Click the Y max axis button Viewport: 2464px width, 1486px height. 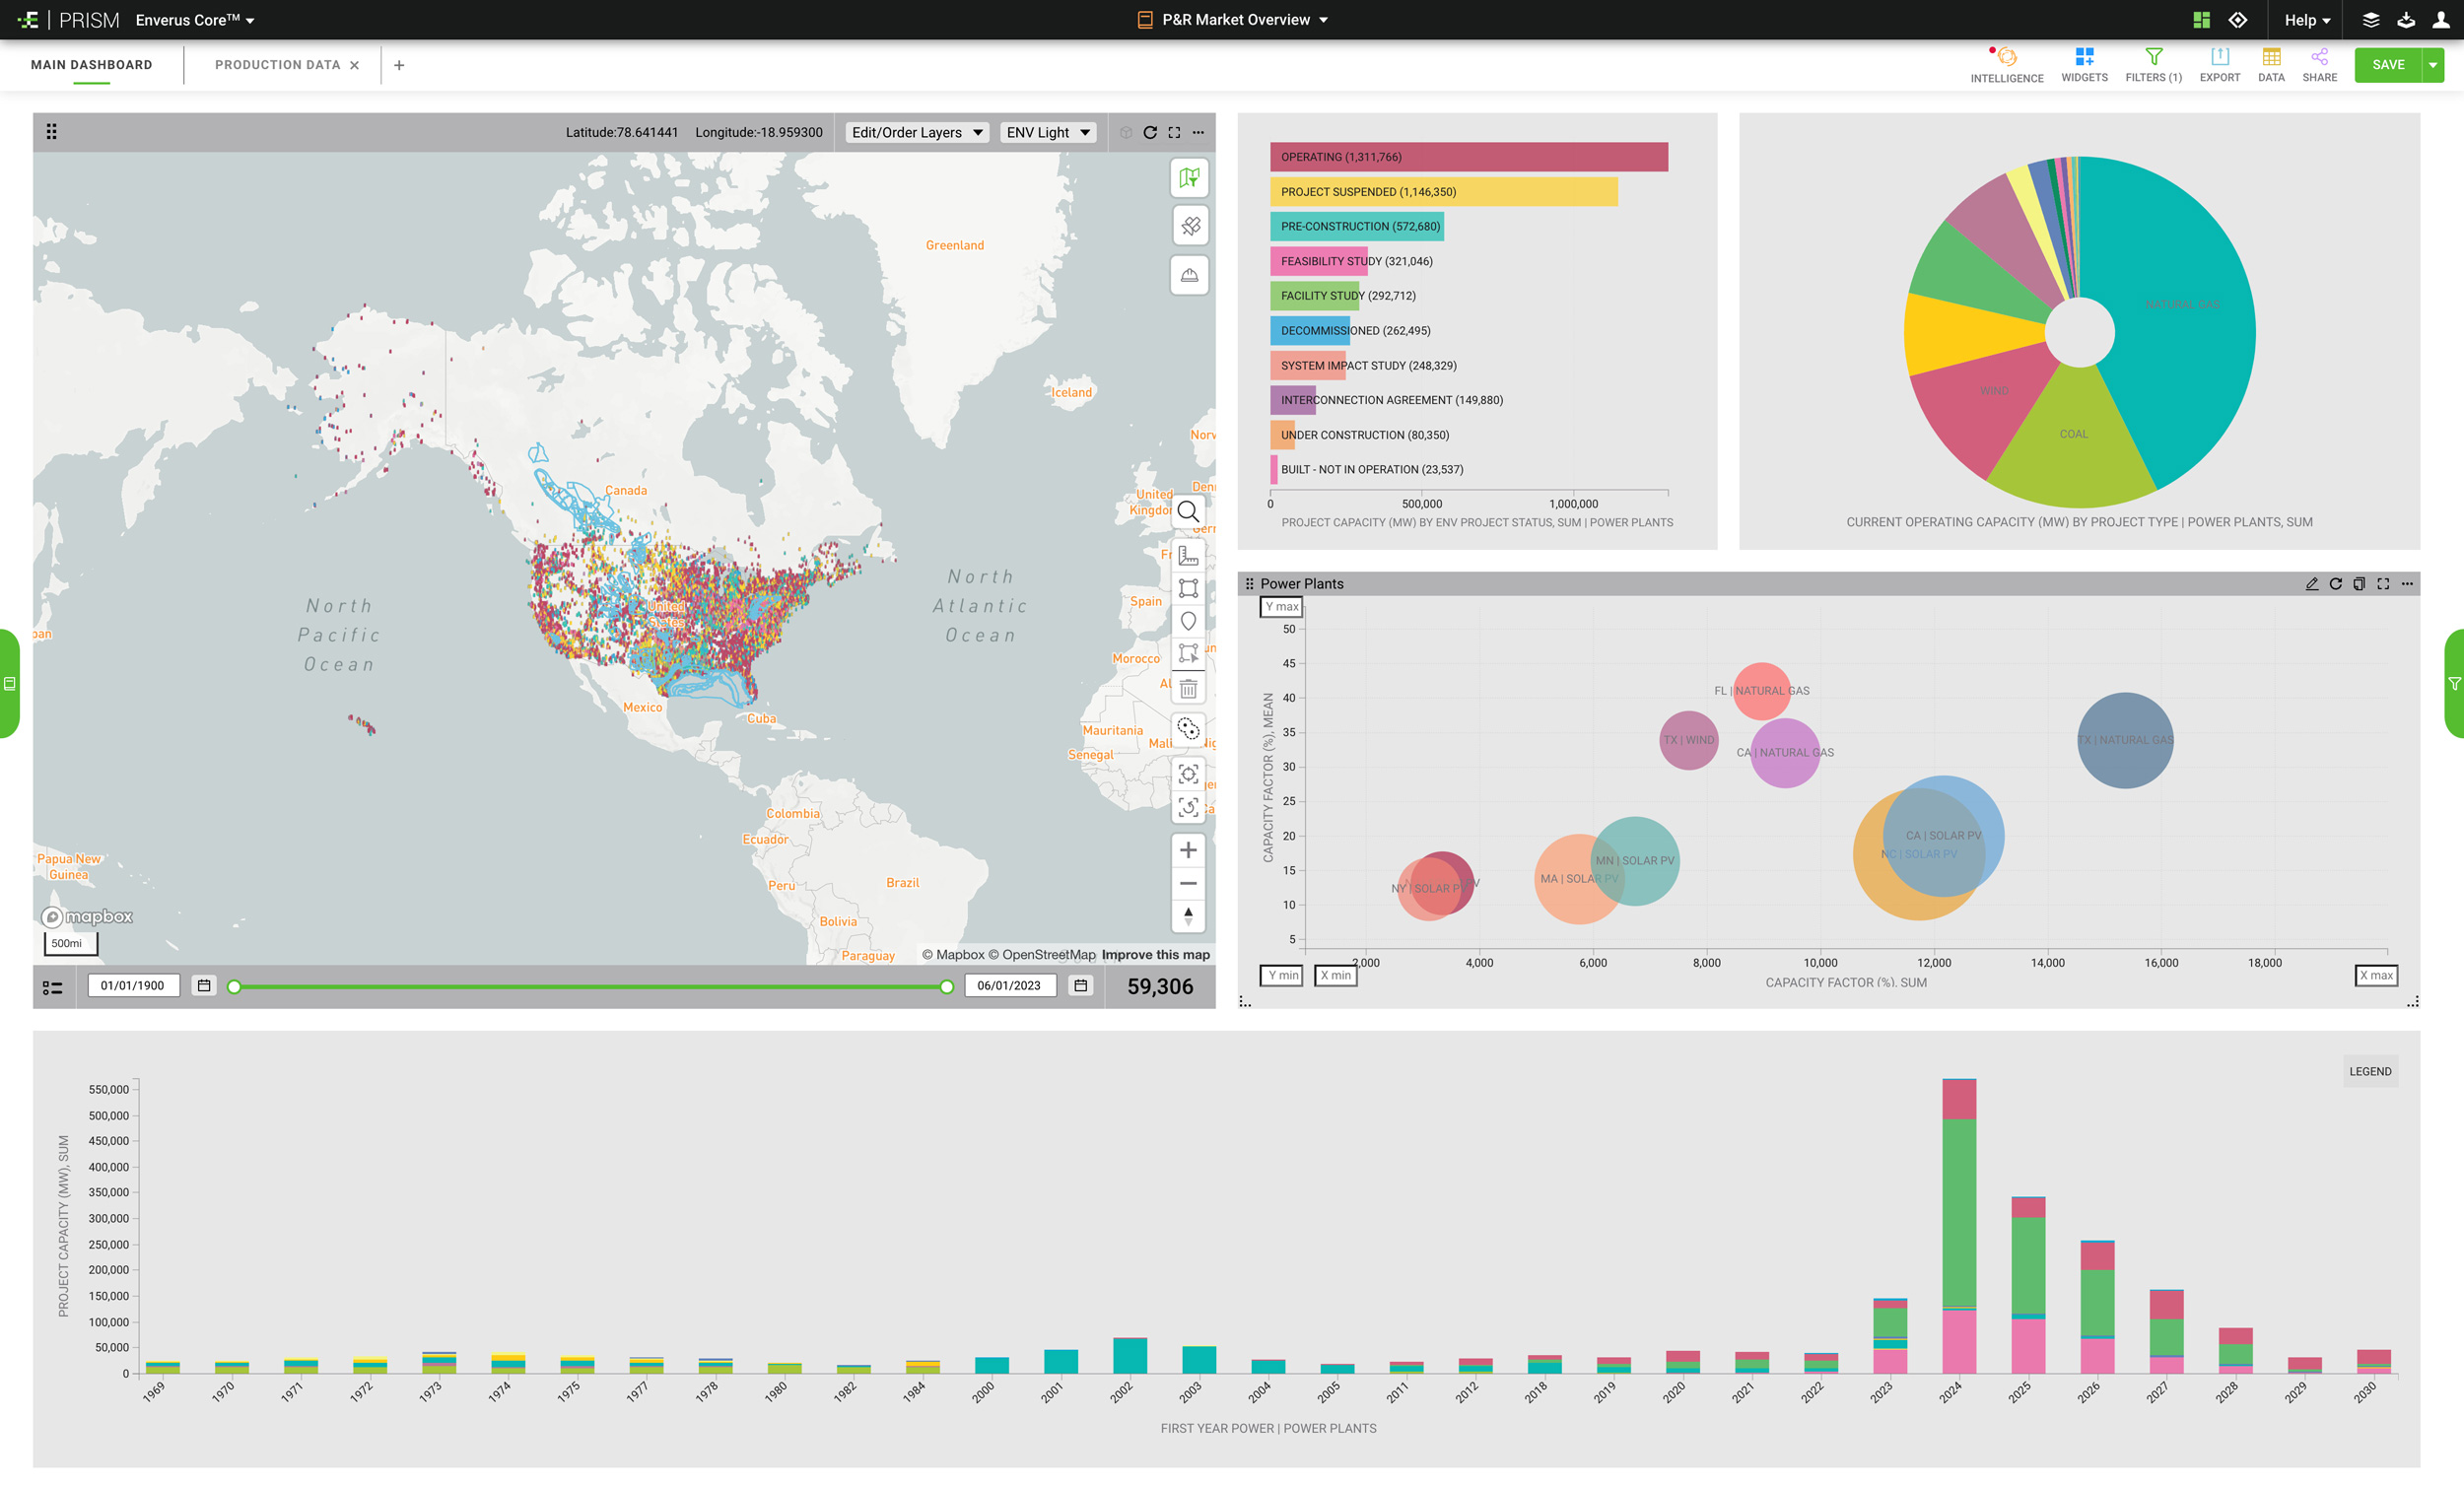pyautogui.click(x=1281, y=607)
